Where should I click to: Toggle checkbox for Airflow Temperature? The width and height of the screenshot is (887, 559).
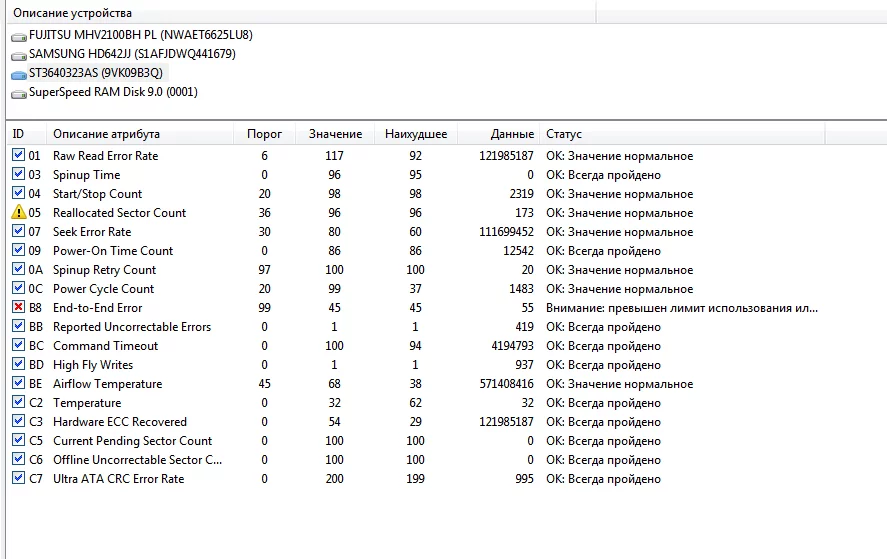click(x=19, y=383)
